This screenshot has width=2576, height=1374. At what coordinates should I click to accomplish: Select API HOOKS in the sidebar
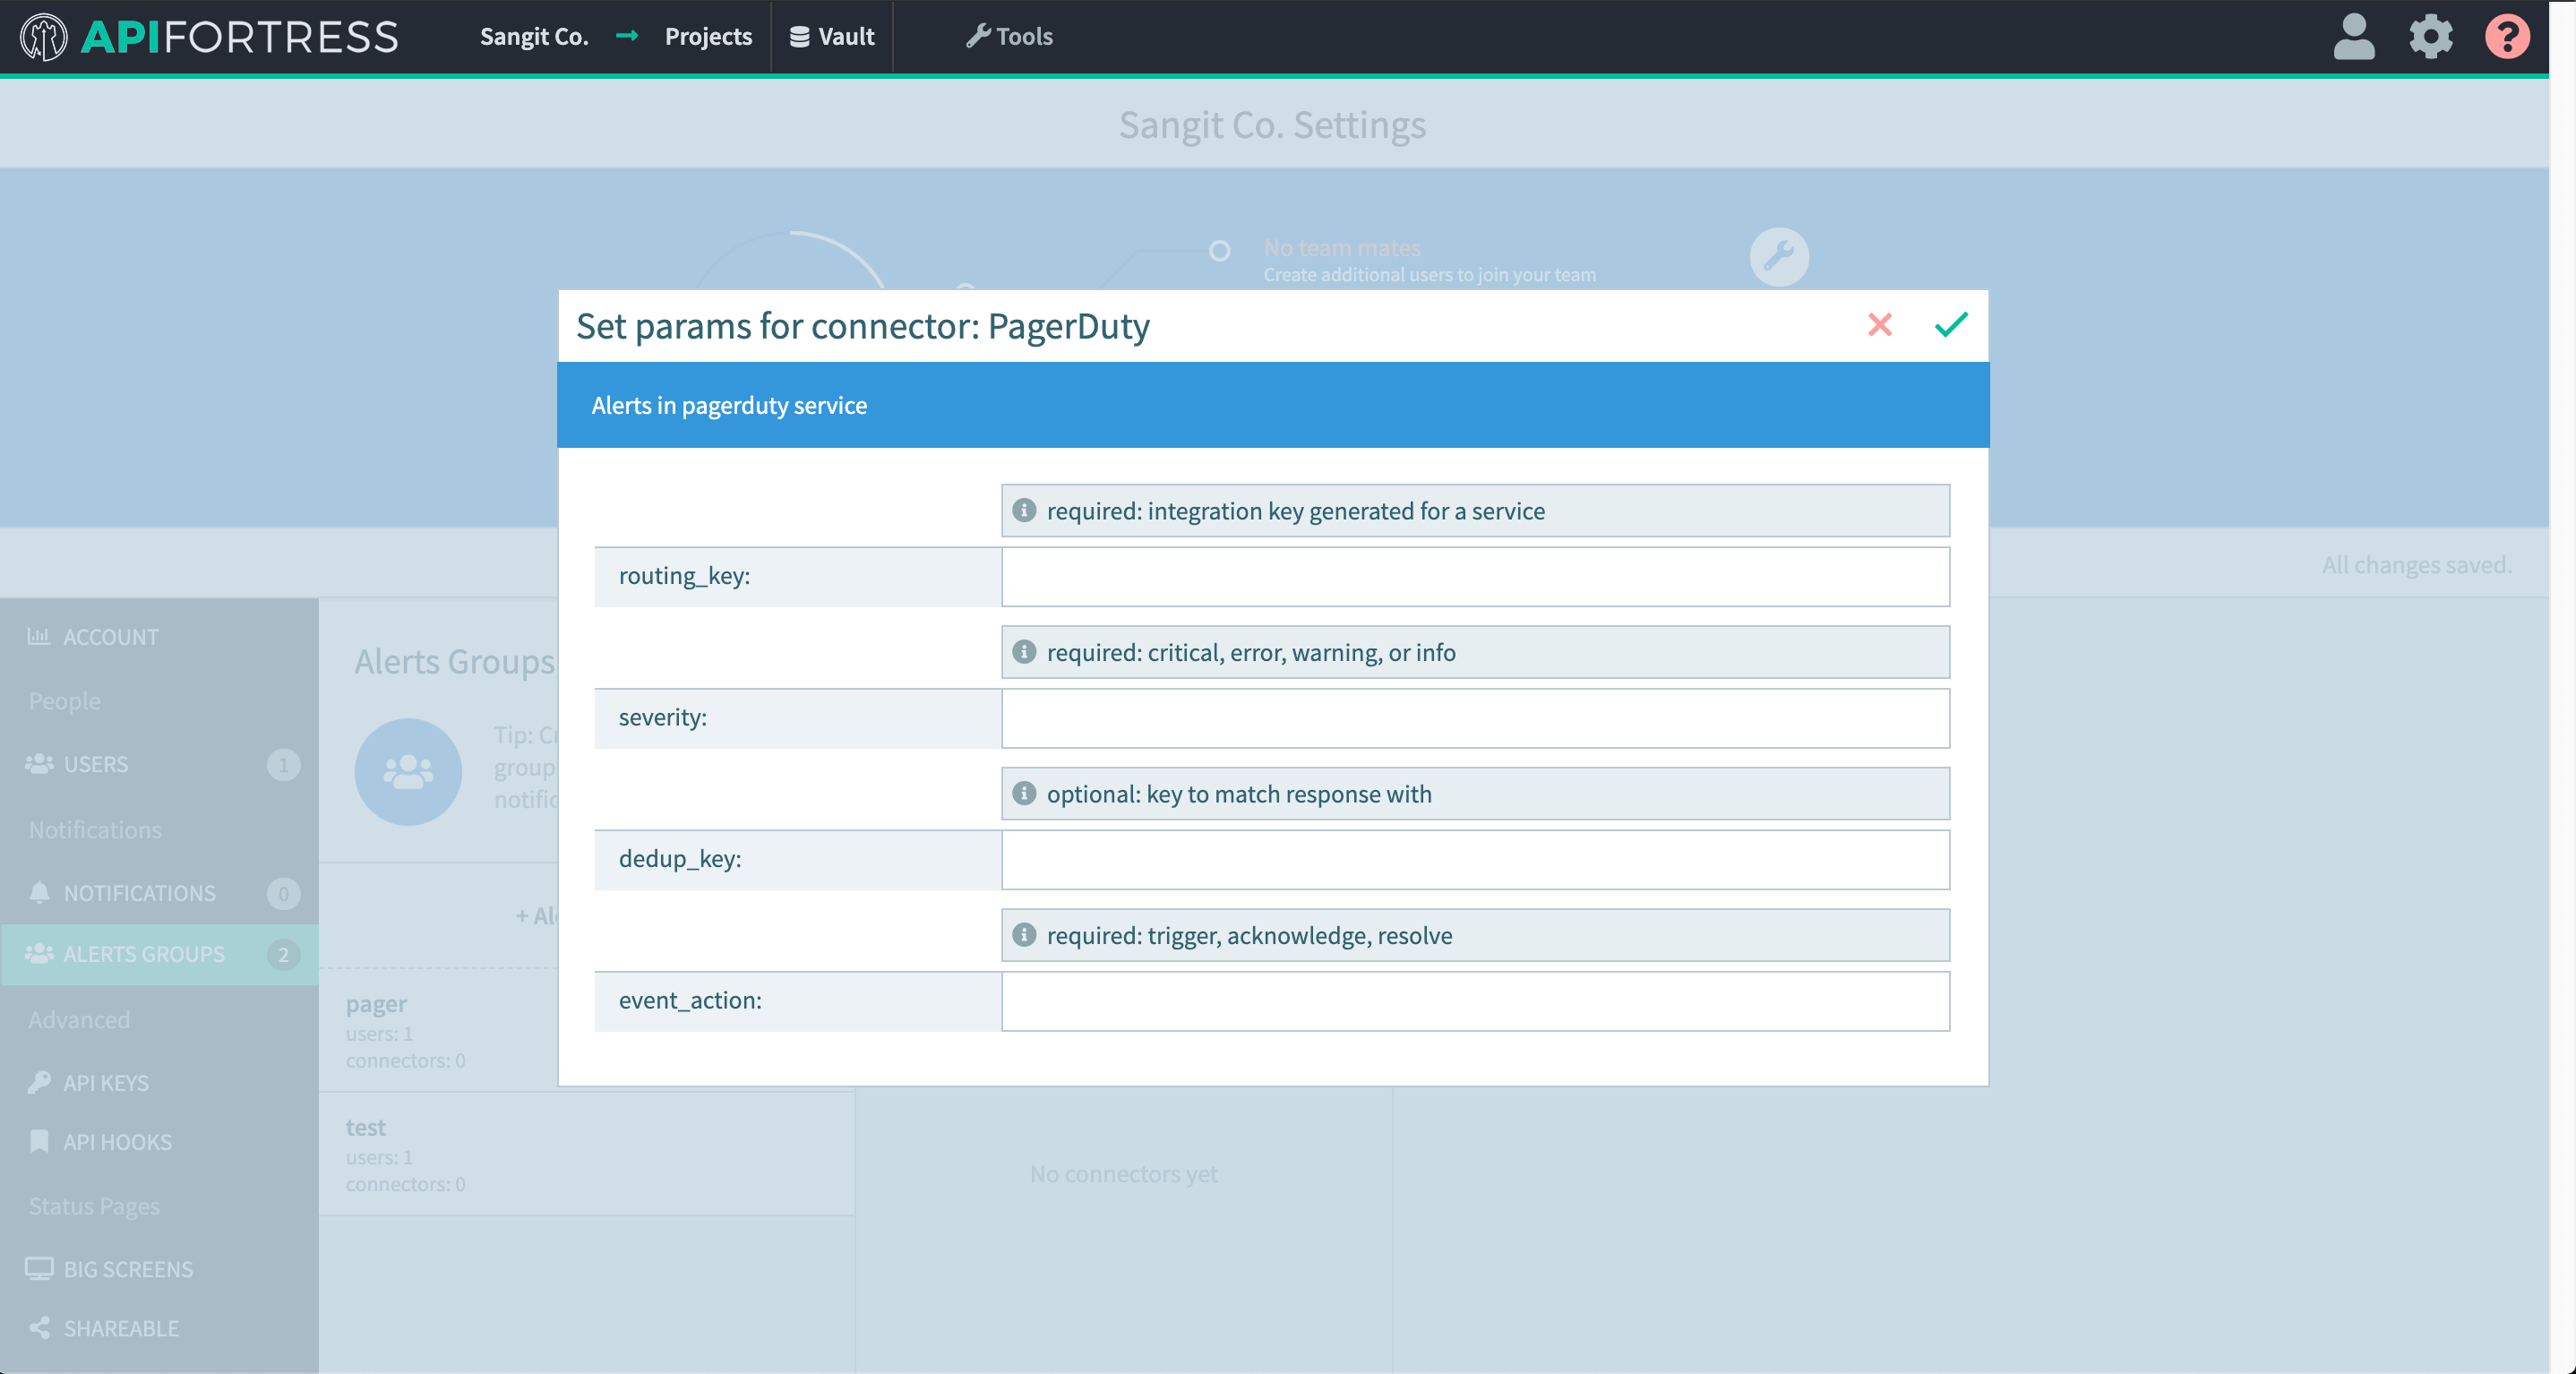tap(159, 1142)
